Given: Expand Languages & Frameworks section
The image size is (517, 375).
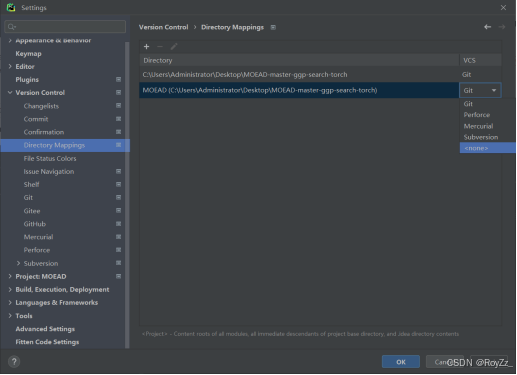Looking at the screenshot, I should (10, 303).
